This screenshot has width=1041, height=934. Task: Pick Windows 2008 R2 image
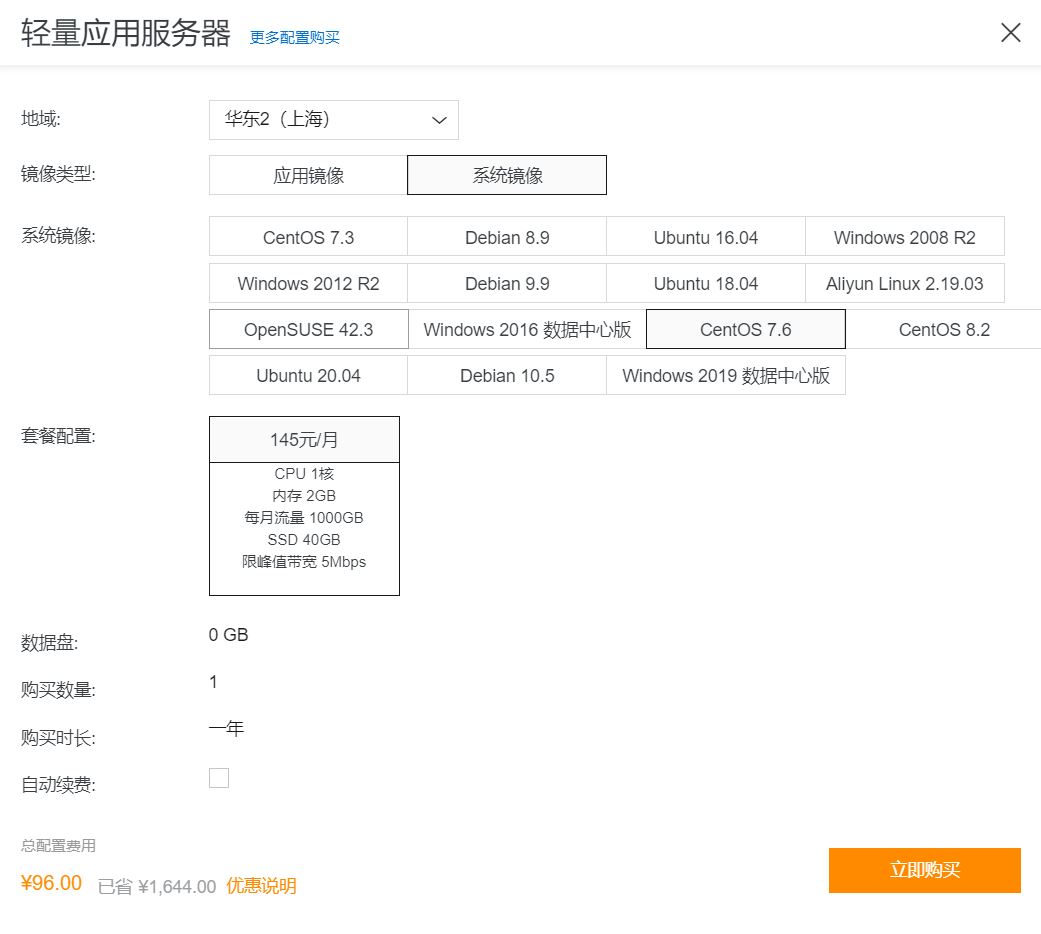pos(904,237)
